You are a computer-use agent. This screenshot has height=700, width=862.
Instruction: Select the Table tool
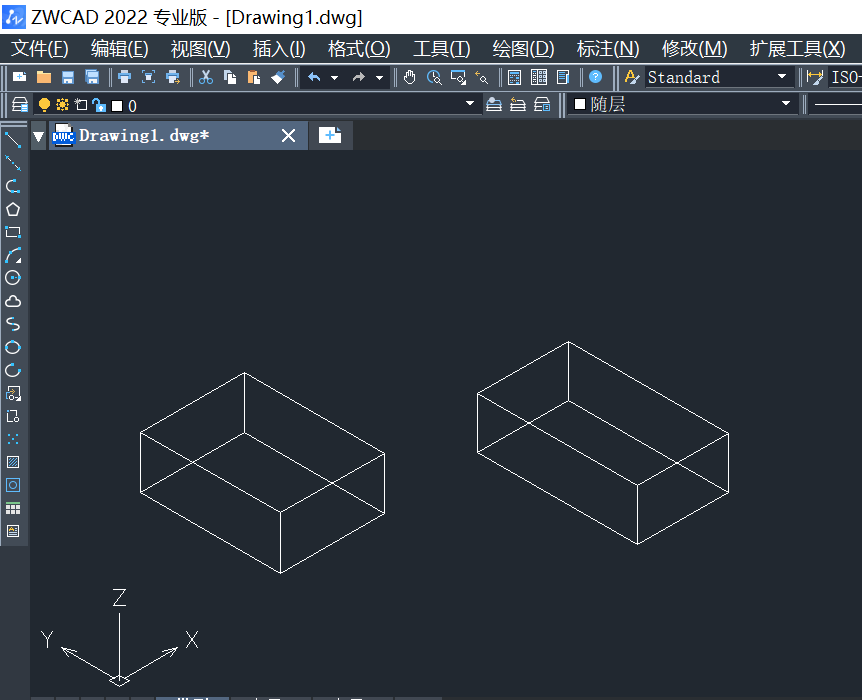[13, 508]
